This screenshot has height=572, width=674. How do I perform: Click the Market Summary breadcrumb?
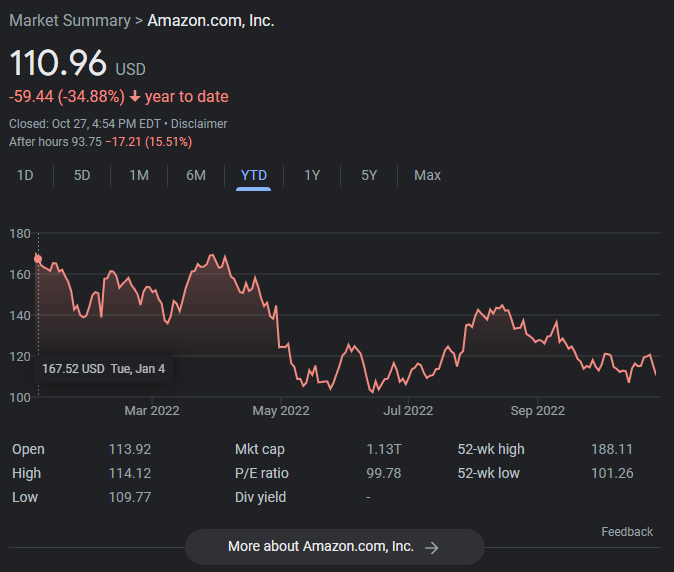tap(69, 20)
